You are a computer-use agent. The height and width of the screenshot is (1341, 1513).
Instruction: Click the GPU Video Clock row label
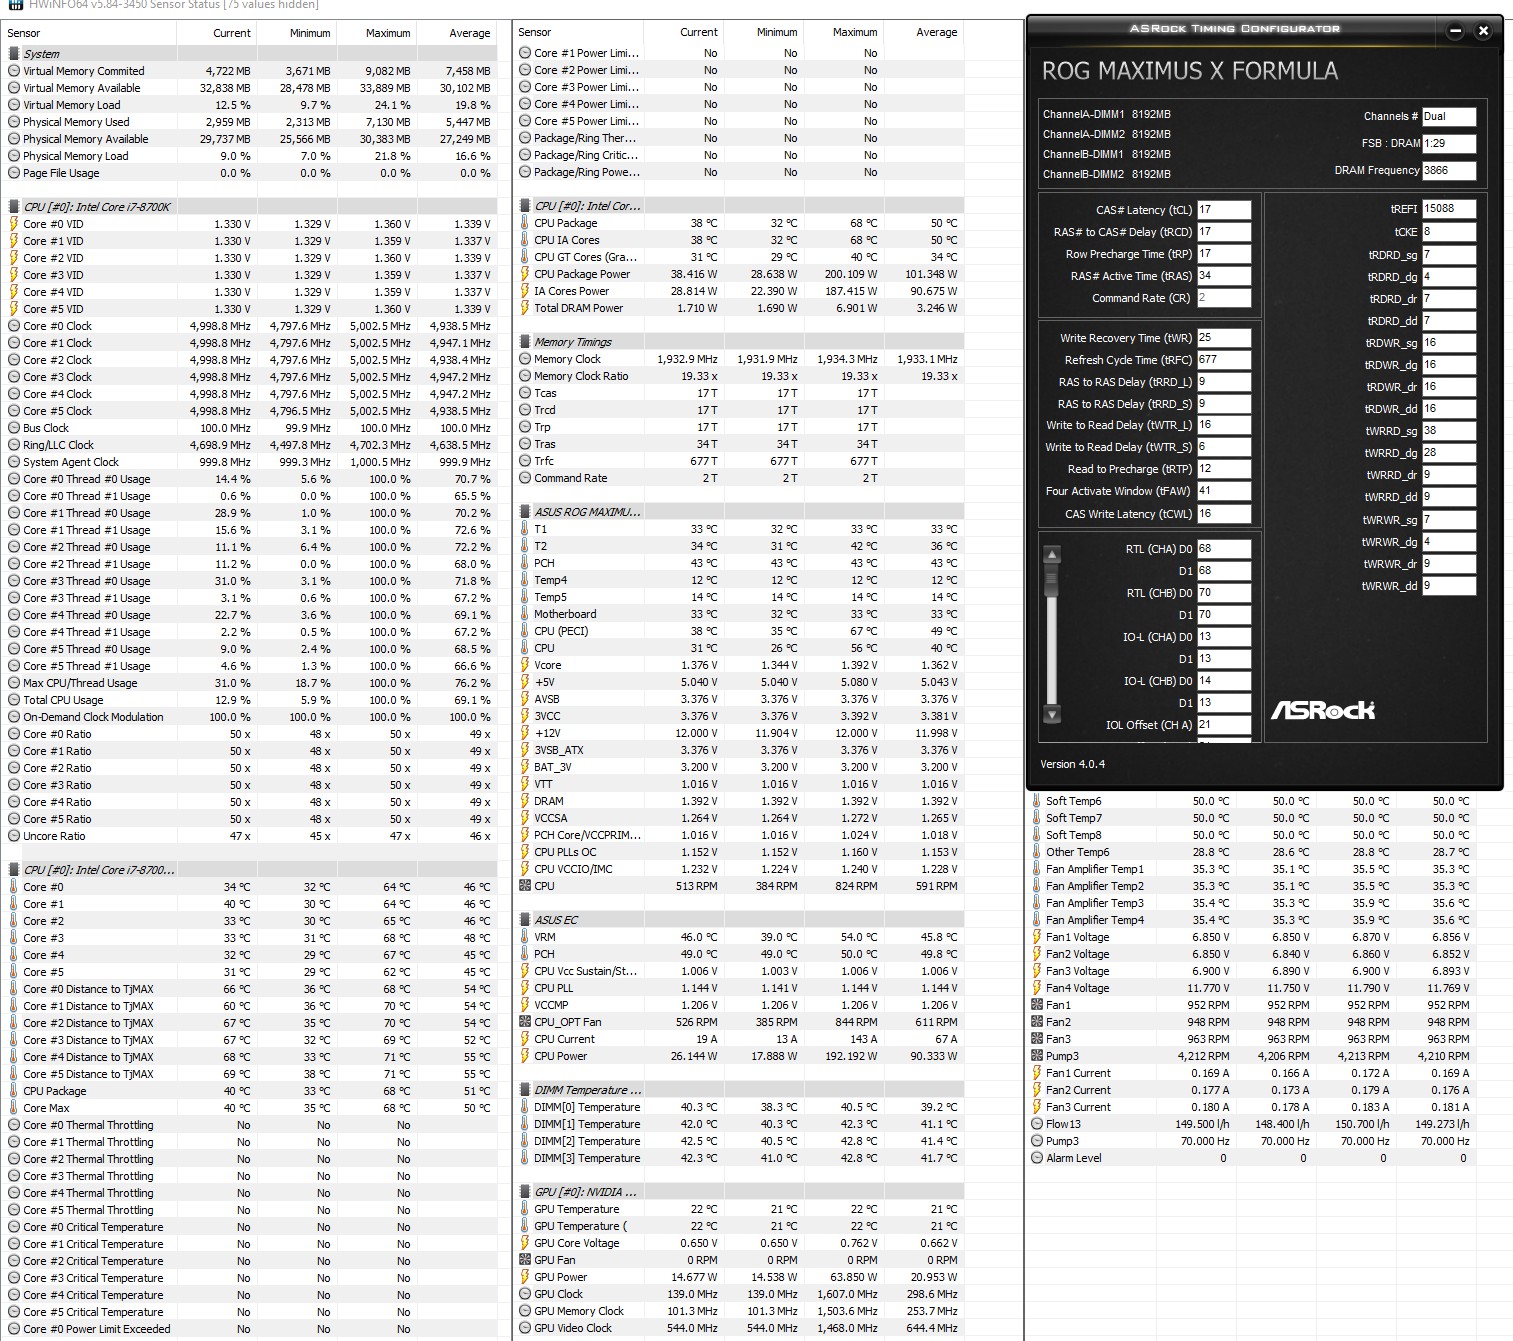(x=573, y=1328)
